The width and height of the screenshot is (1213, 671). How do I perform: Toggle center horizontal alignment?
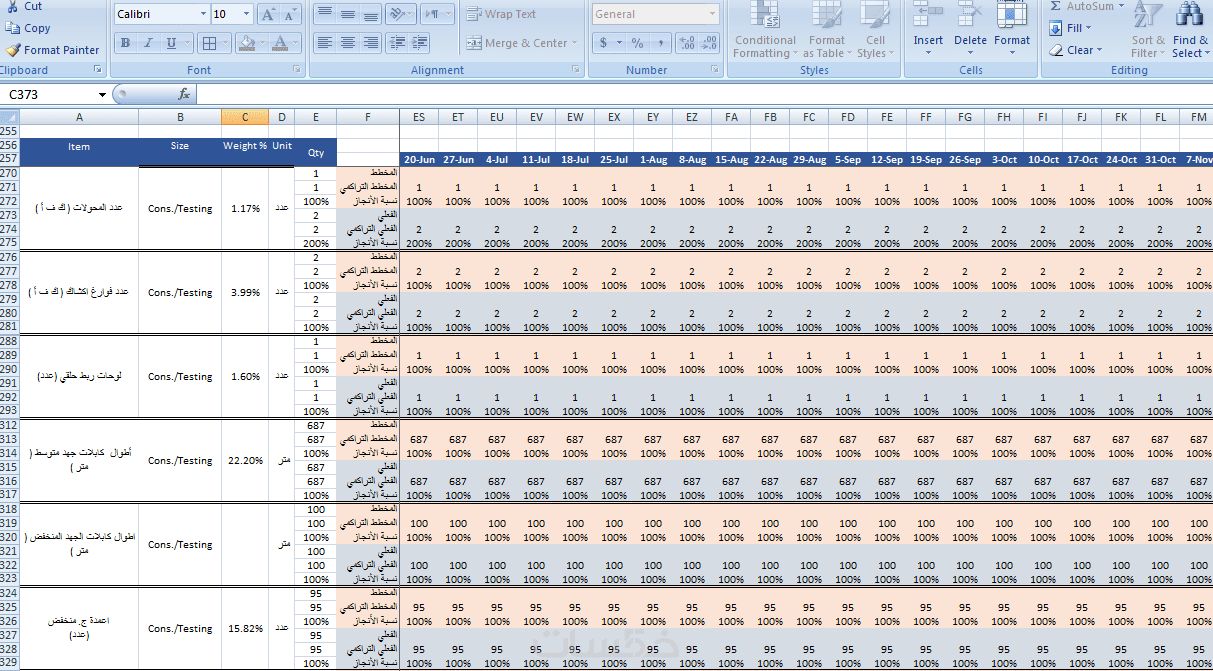347,43
